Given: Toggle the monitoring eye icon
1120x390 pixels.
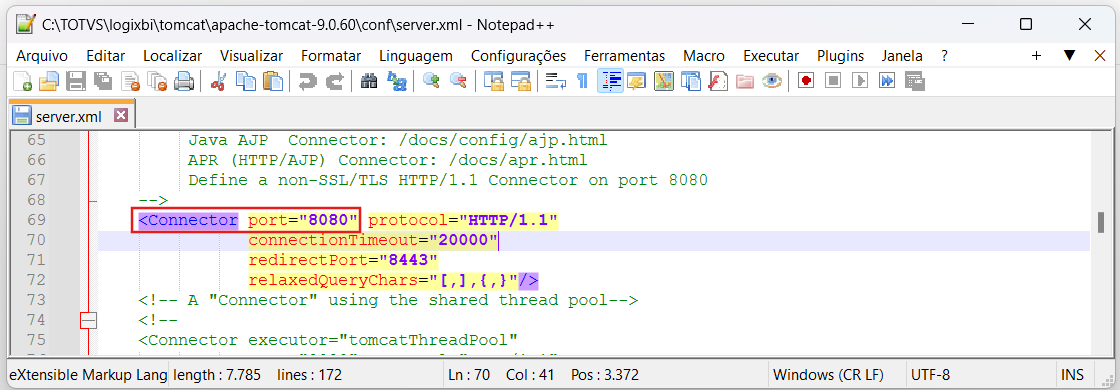Looking at the screenshot, I should tap(771, 81).
